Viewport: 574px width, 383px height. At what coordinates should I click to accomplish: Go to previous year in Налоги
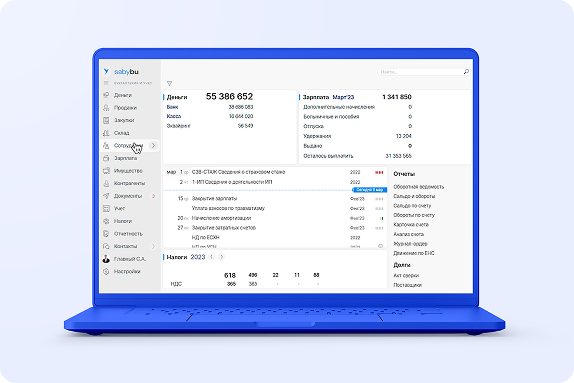coord(212,257)
